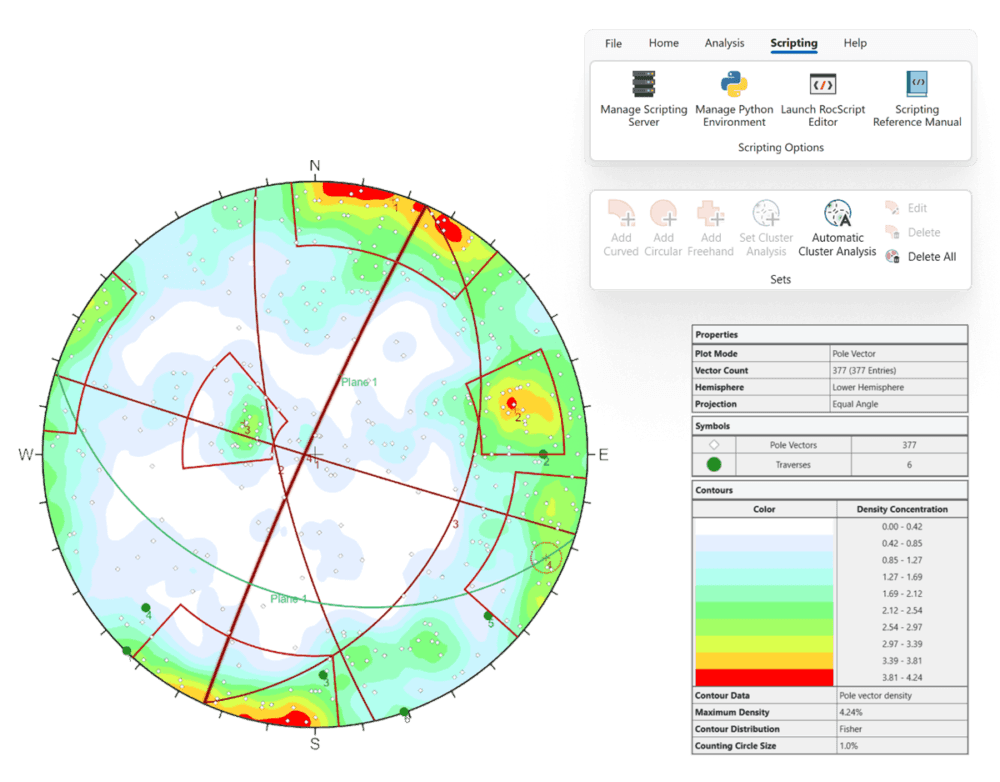Click the green traverse point 6 on stereonet
Viewport: 1000px width, 782px height.
pos(404,711)
